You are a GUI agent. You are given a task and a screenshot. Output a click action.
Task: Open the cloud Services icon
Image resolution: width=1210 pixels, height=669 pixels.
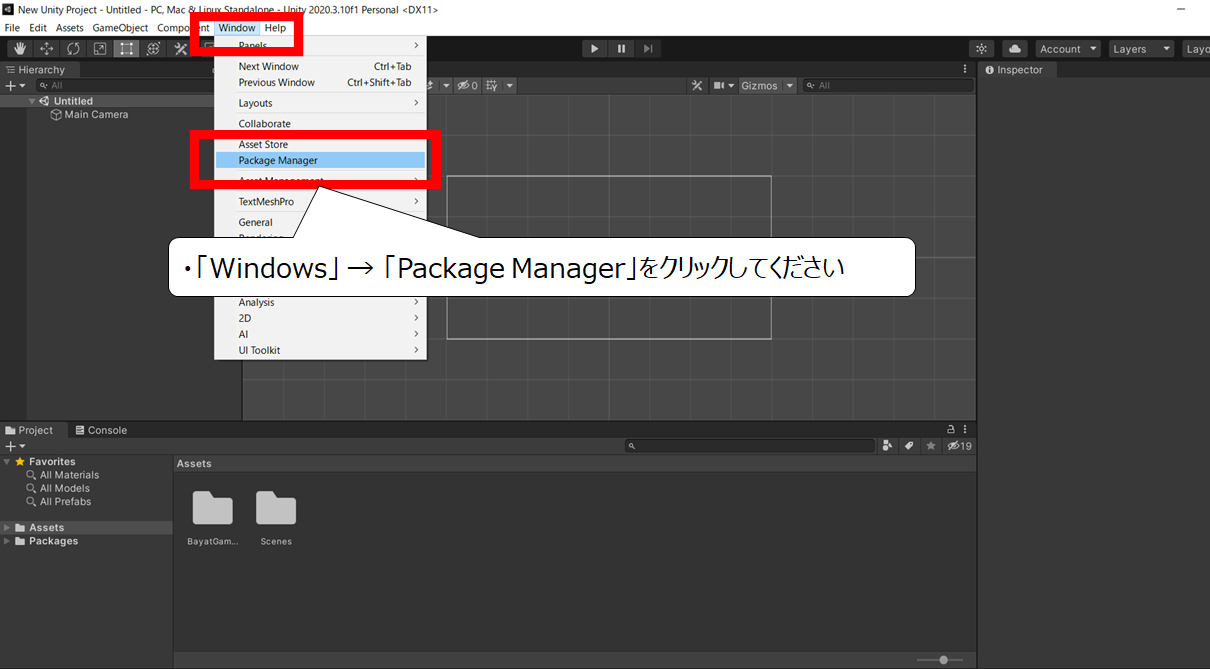(1015, 49)
